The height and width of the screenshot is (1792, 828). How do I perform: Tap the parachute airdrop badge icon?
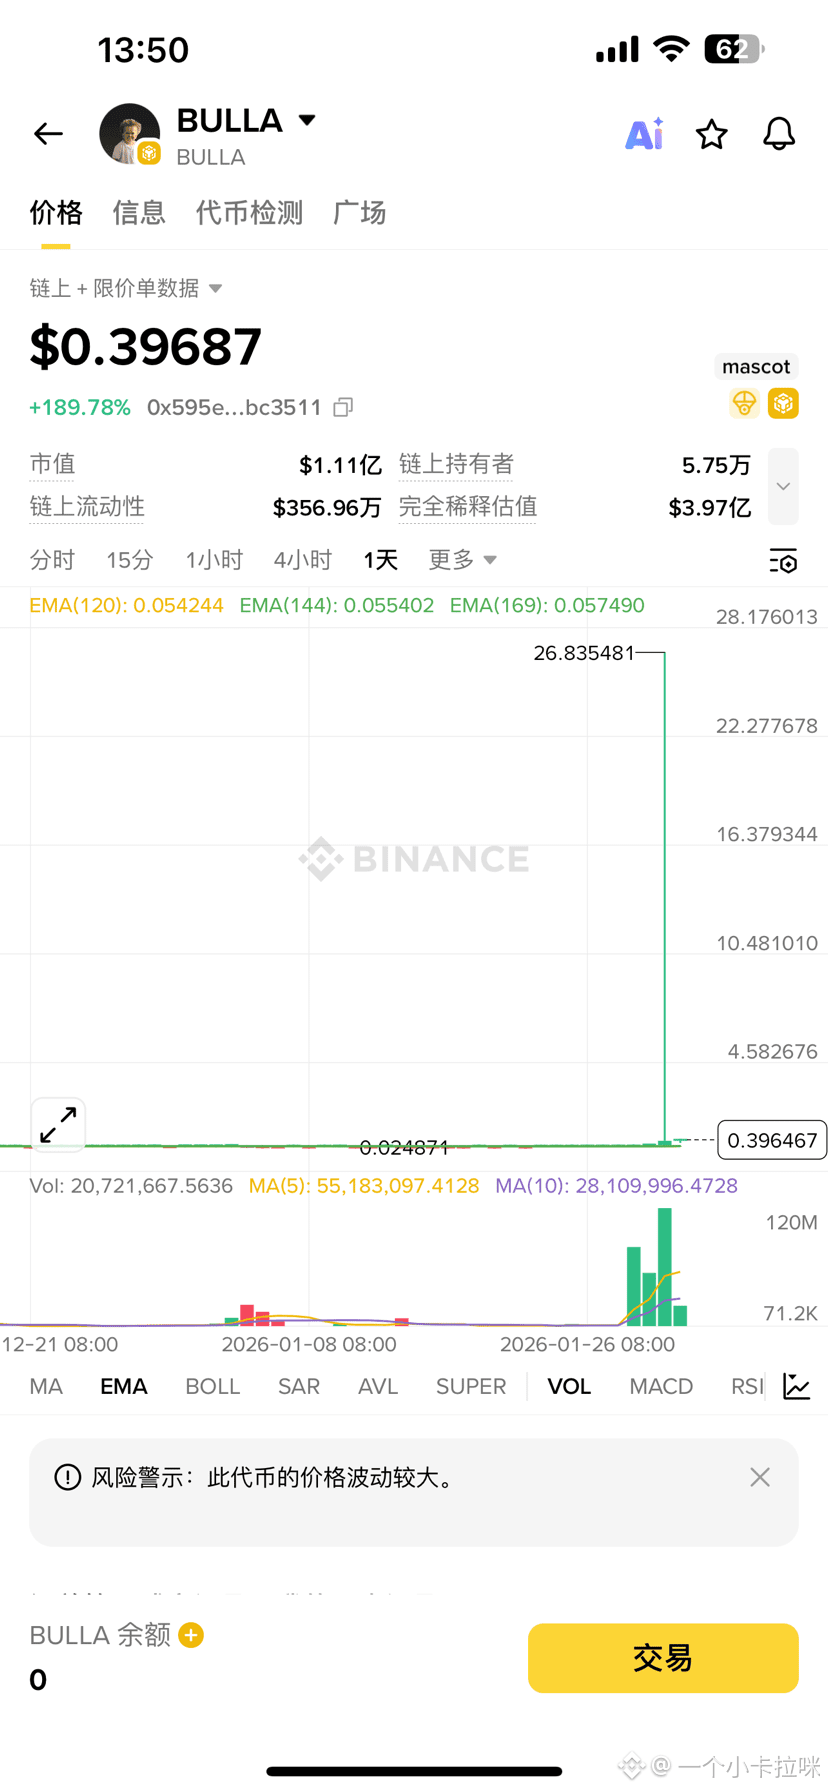[x=744, y=403]
